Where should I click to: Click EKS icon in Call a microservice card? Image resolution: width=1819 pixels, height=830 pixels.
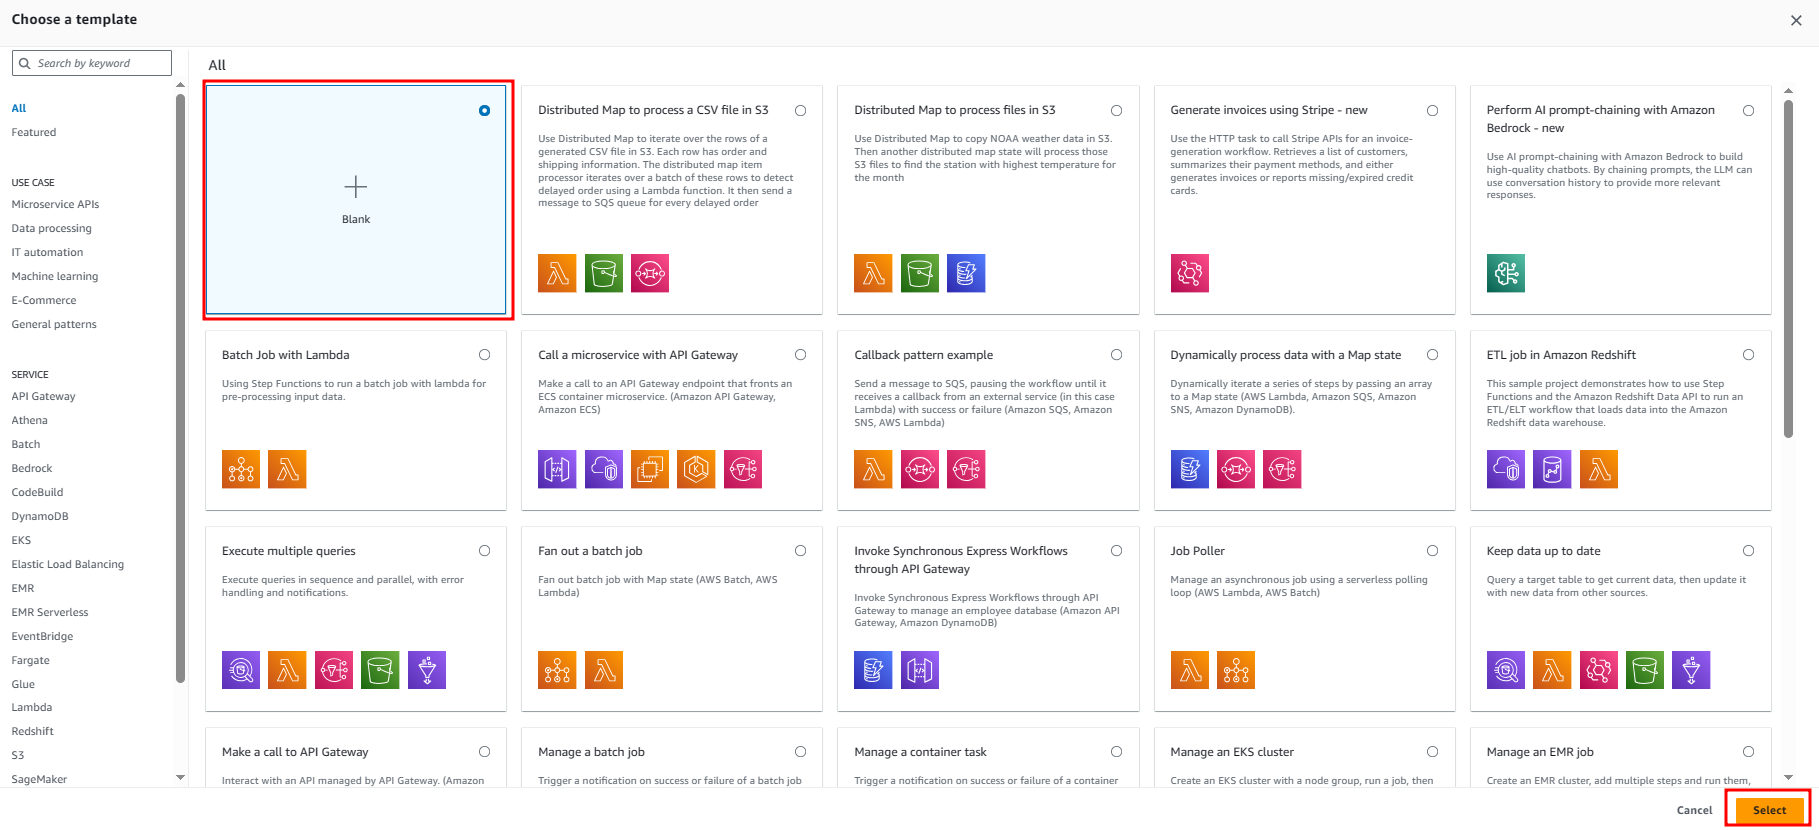click(x=696, y=469)
